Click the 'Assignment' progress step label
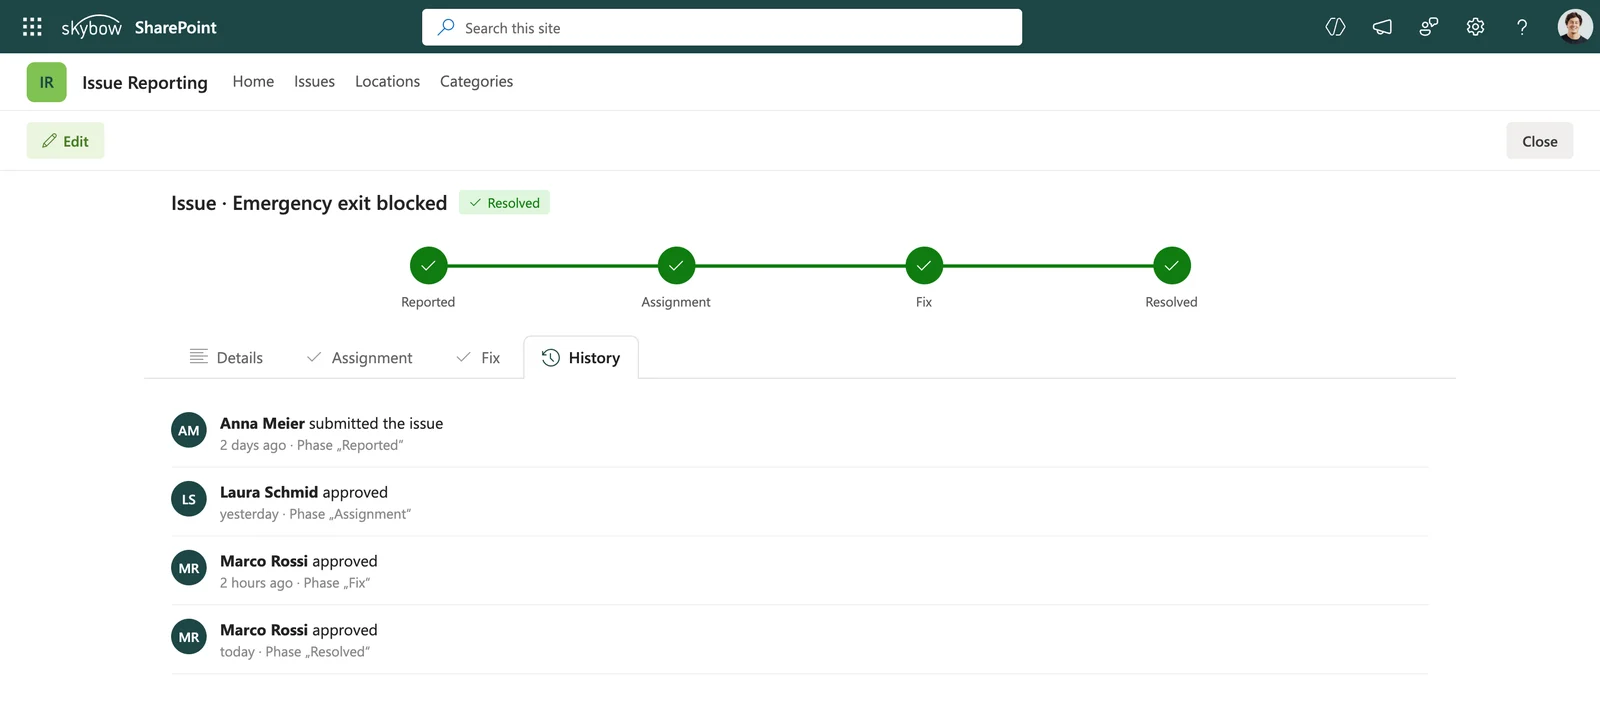Viewport: 1600px width, 722px height. pyautogui.click(x=676, y=302)
